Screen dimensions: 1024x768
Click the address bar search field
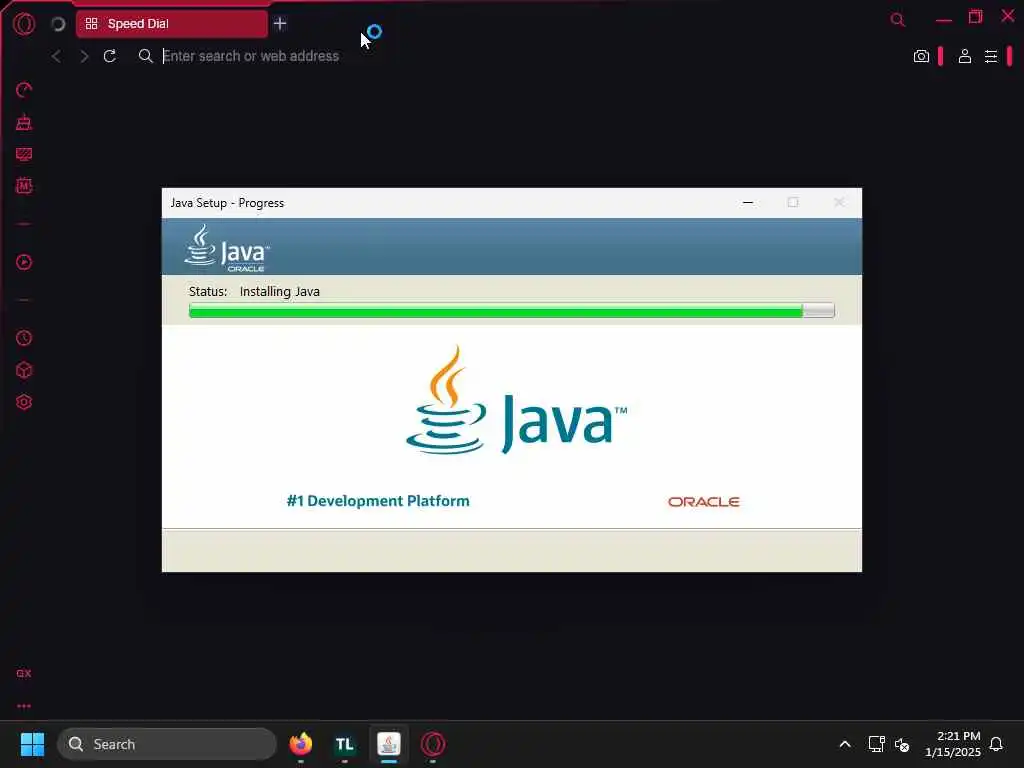tap(522, 56)
